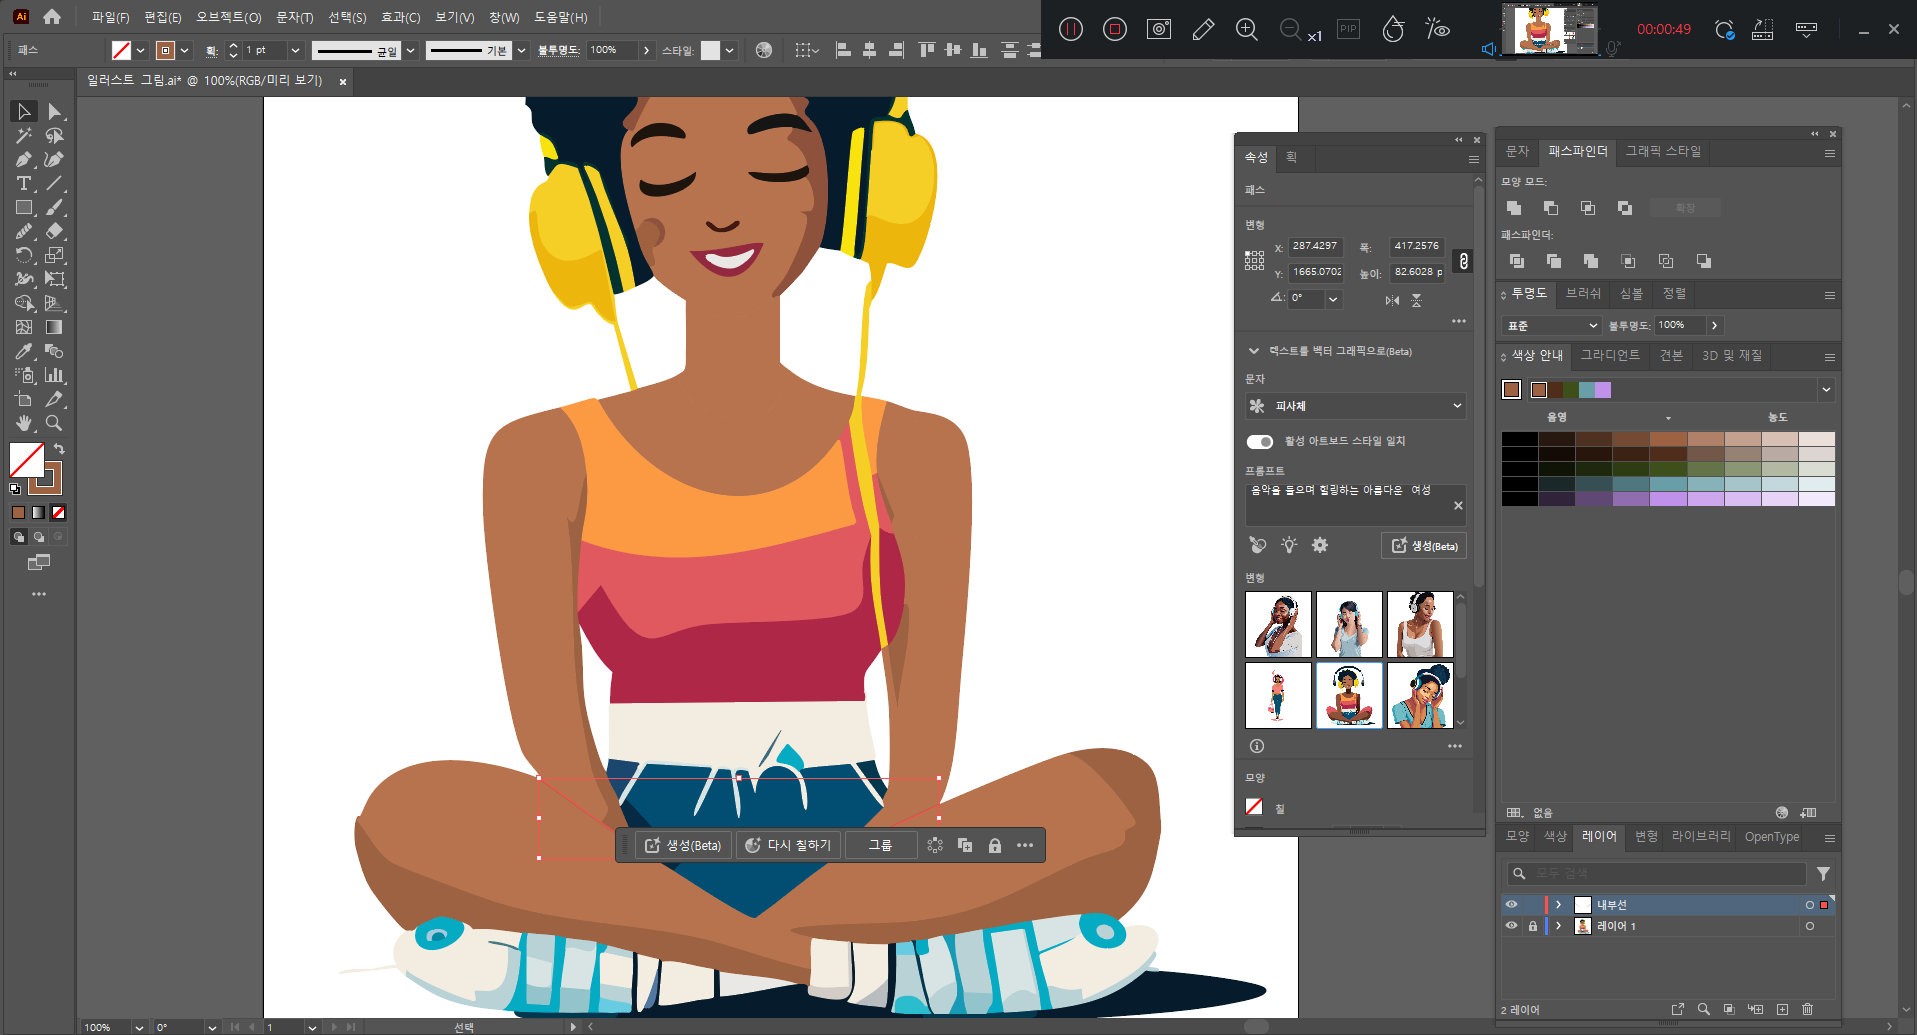The height and width of the screenshot is (1035, 1917).
Task: Toggle active artboard style match switch
Action: [1260, 442]
